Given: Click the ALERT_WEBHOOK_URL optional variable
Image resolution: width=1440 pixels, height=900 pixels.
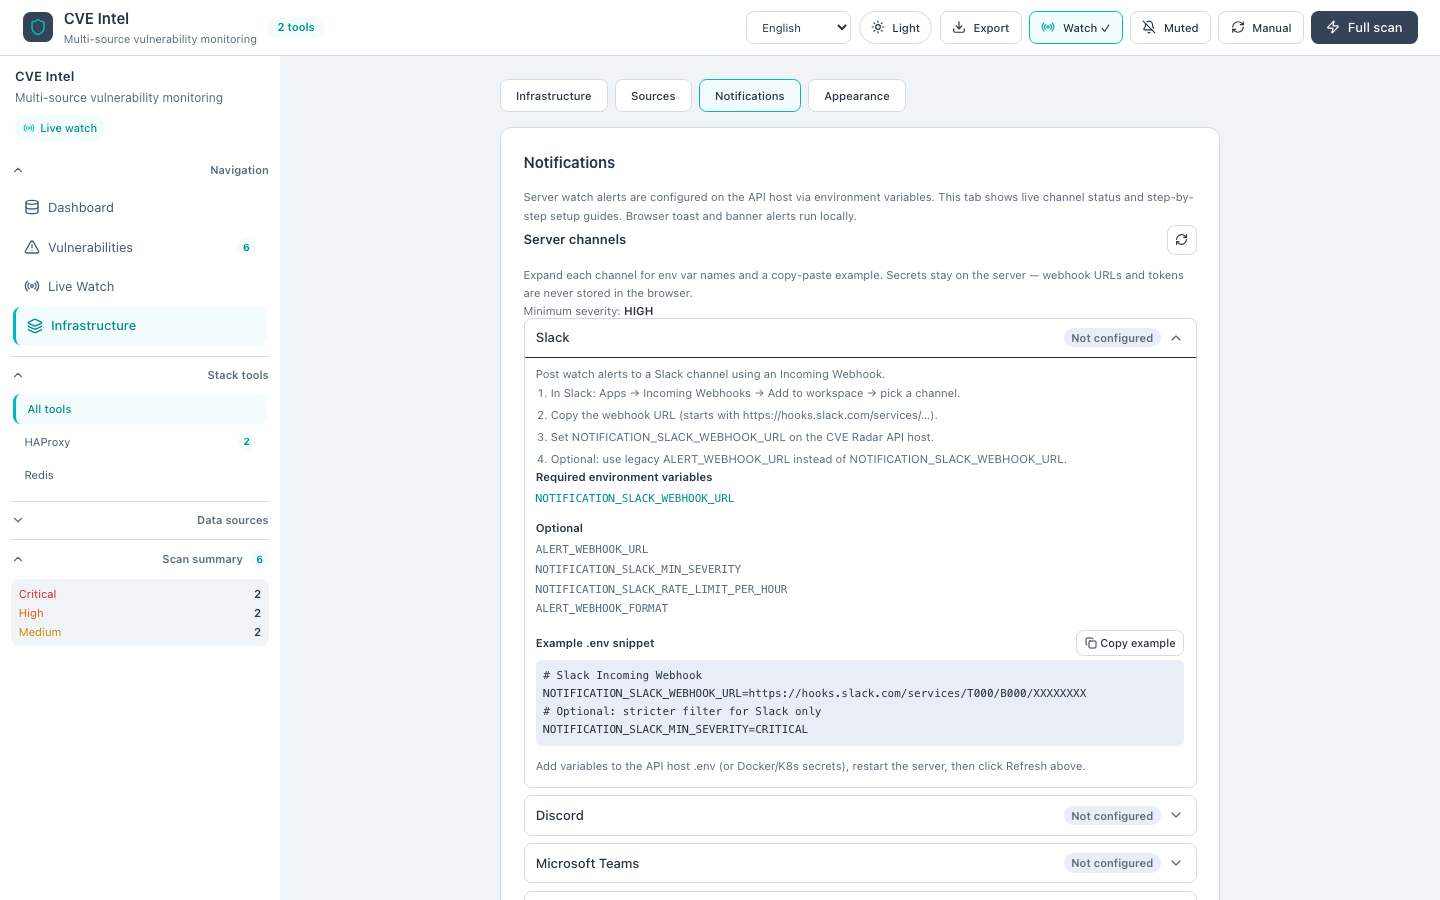Looking at the screenshot, I should tap(592, 549).
